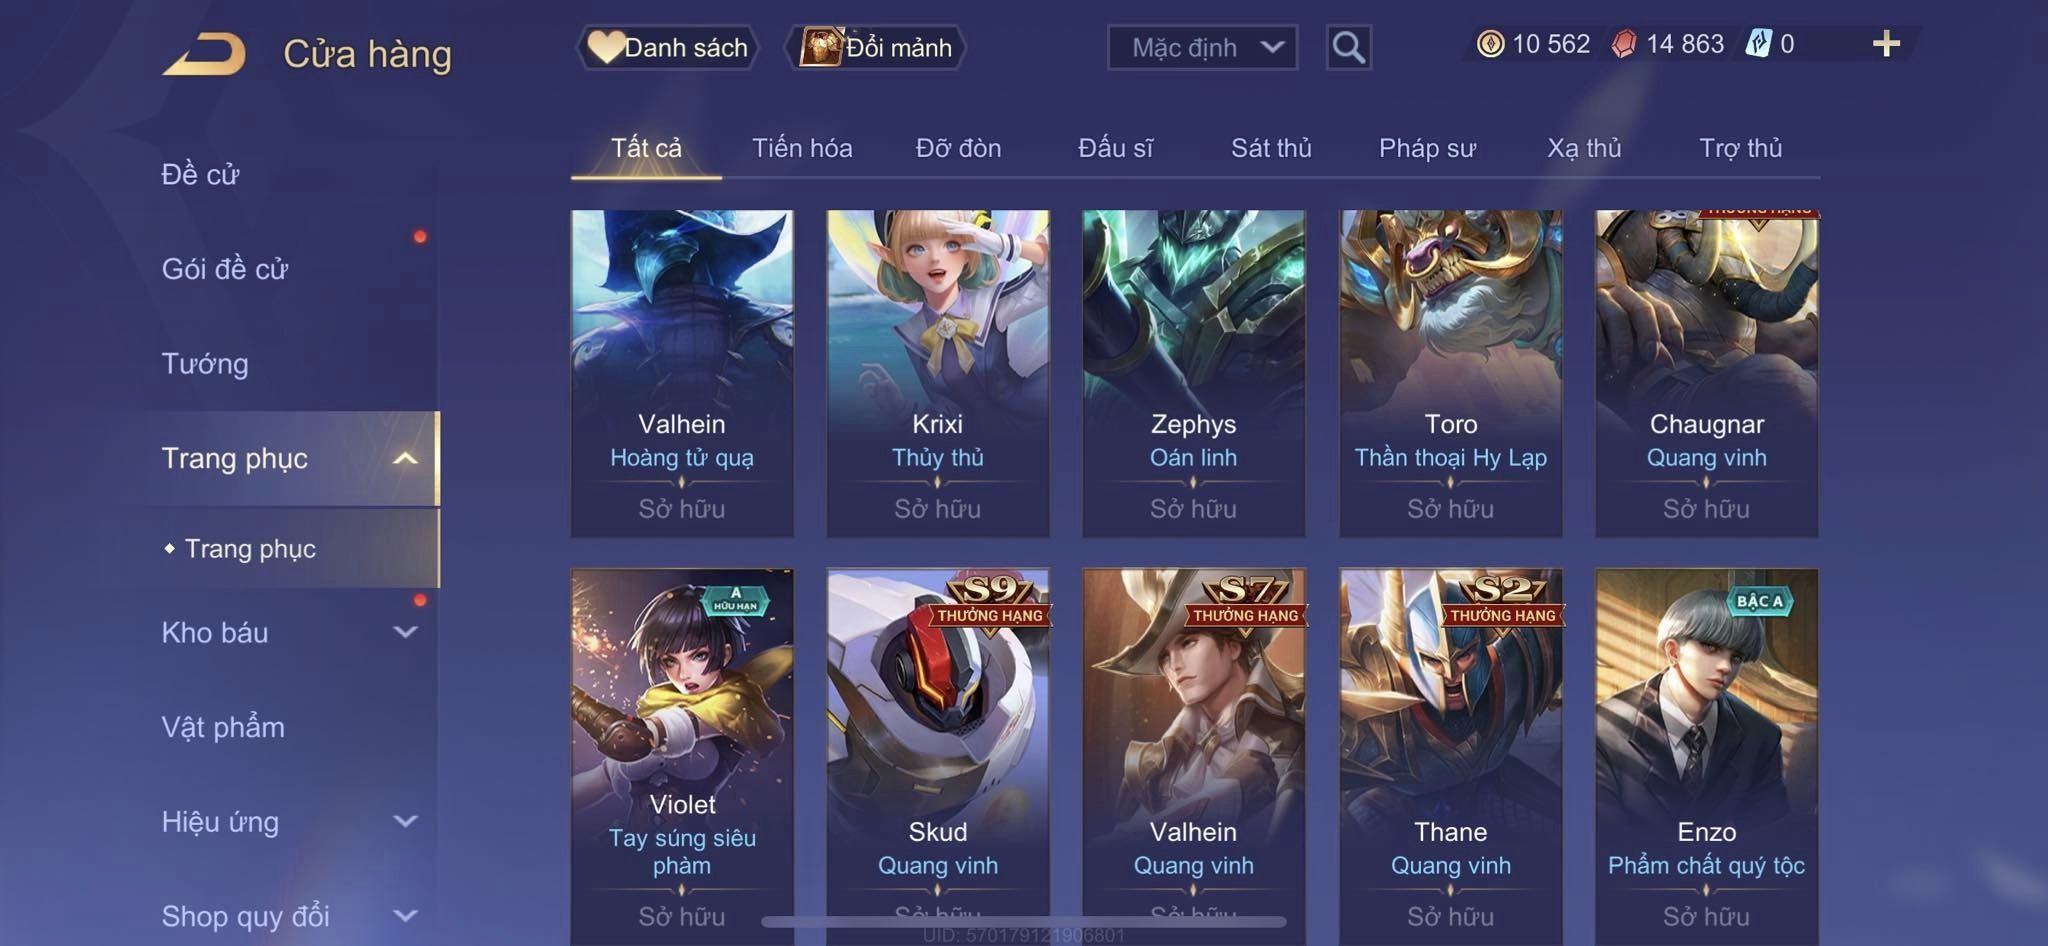Tap the plus icon to add currency
The width and height of the screenshot is (2048, 946).
coord(1886,44)
